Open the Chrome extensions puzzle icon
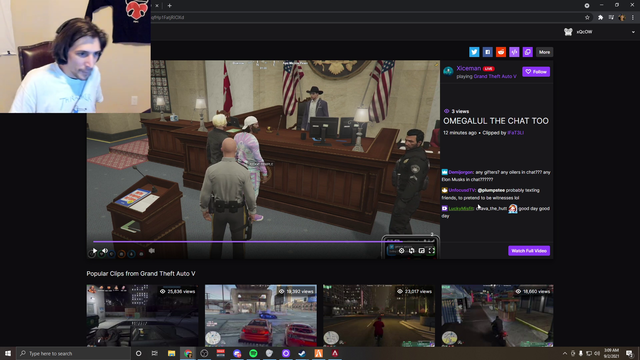 tap(600, 18)
